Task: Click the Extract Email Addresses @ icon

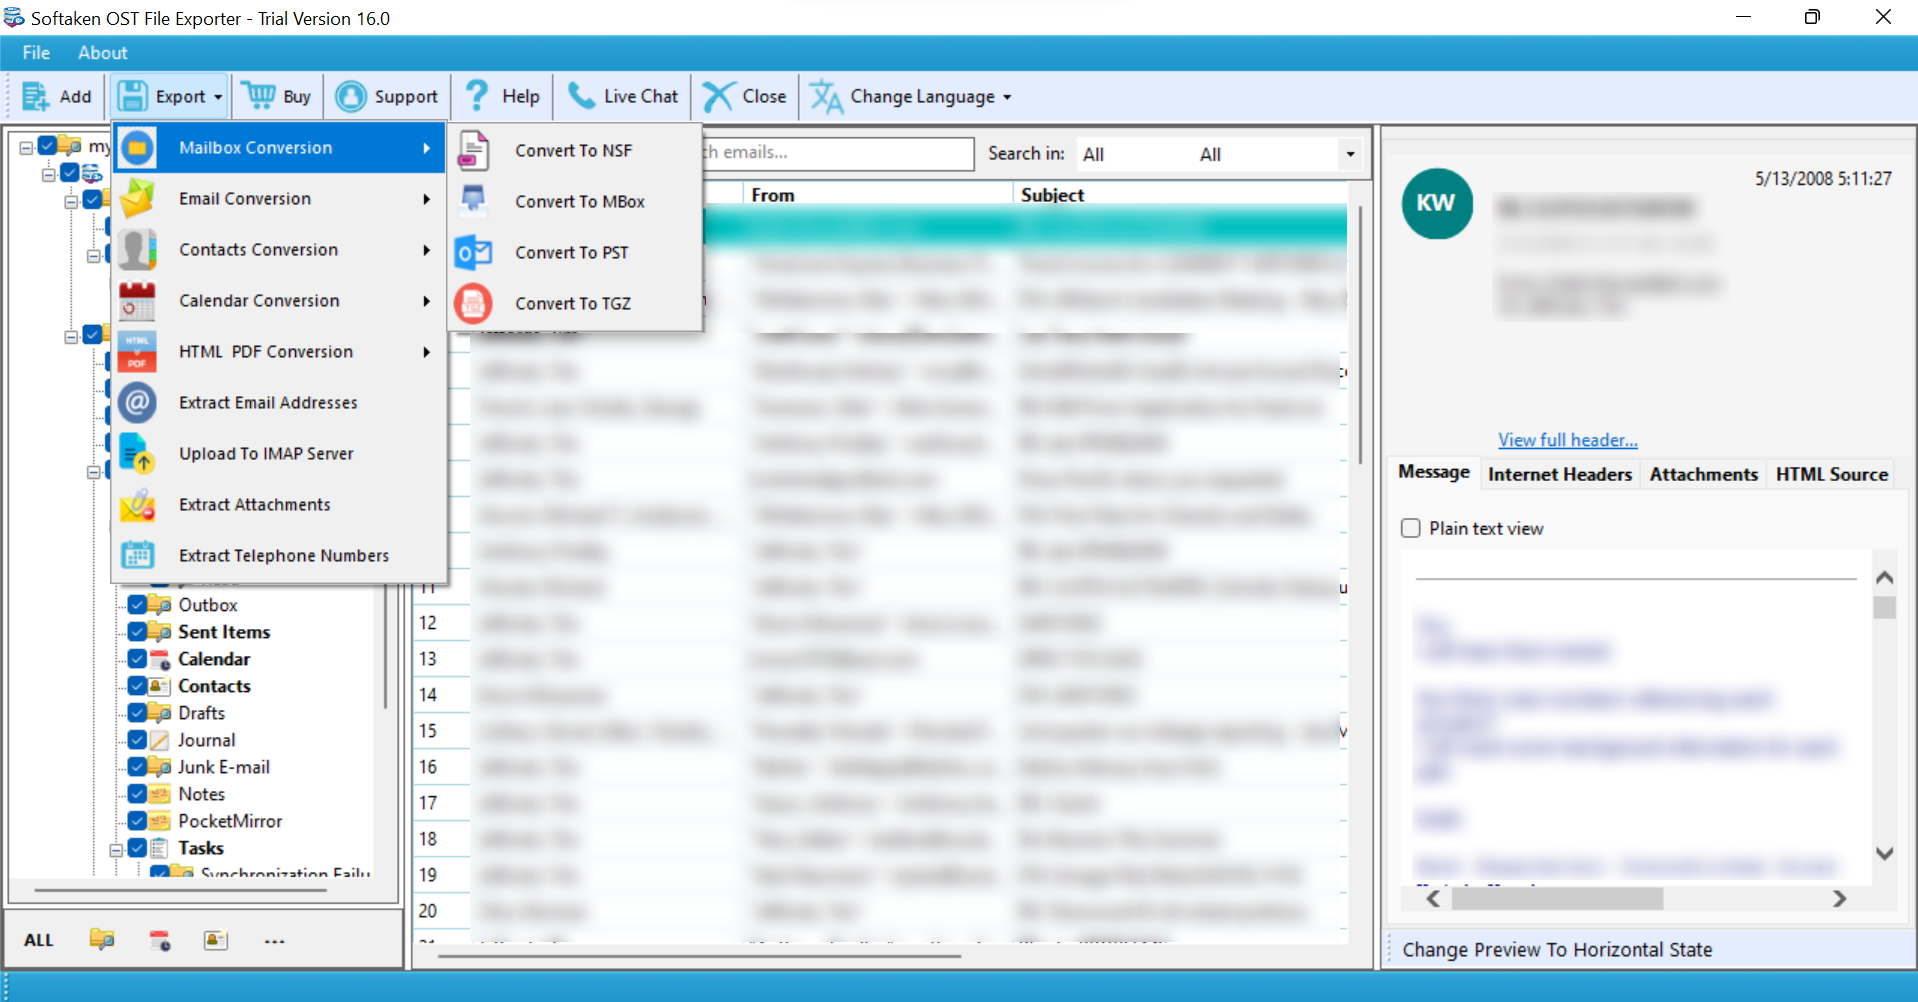Action: 137,402
